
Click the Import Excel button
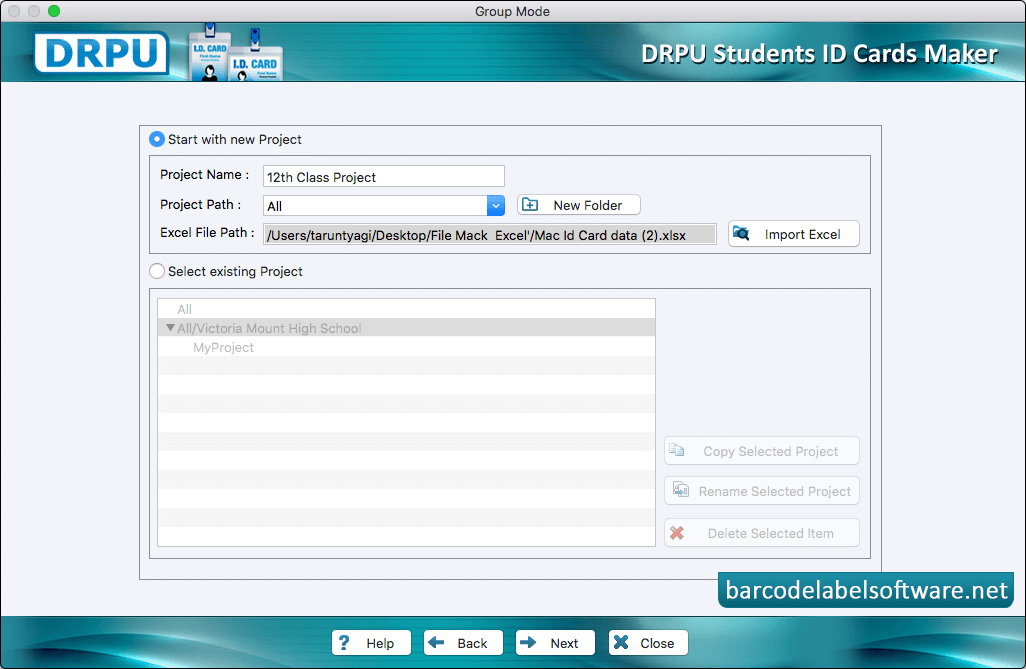click(794, 234)
